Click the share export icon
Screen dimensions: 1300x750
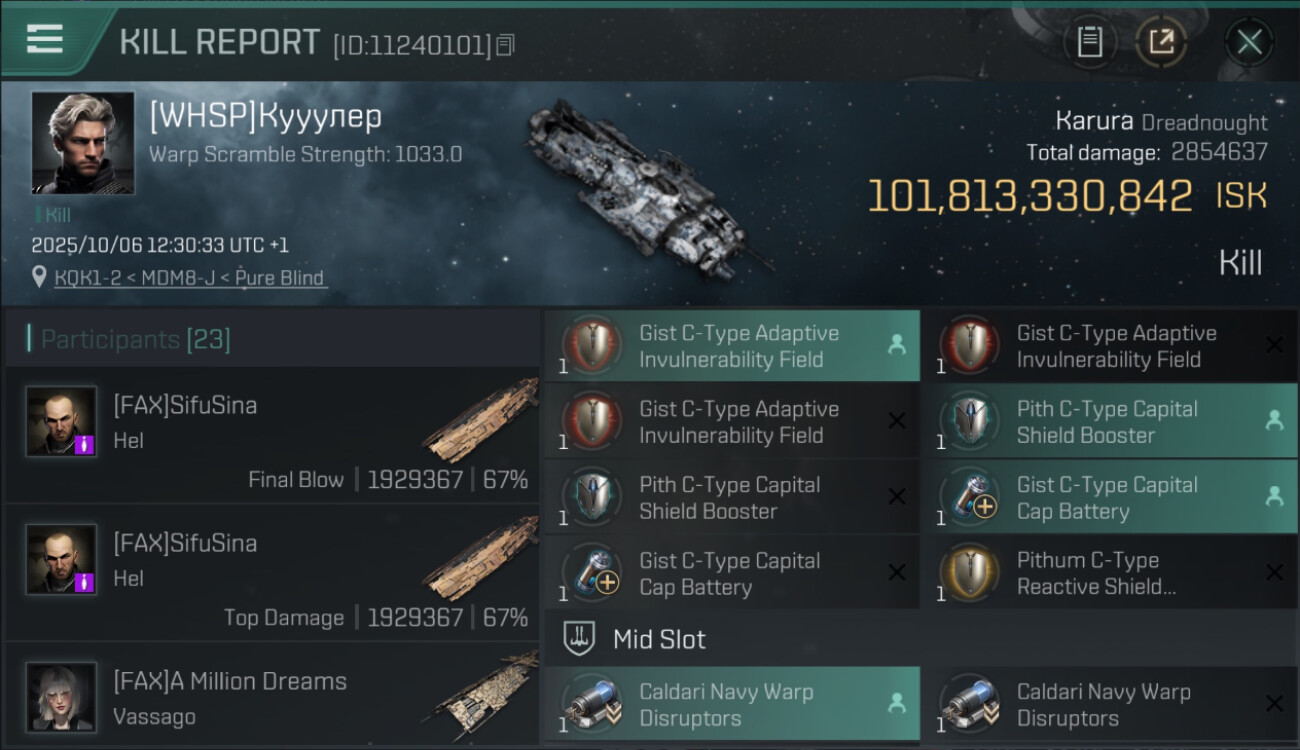pyautogui.click(x=1162, y=42)
